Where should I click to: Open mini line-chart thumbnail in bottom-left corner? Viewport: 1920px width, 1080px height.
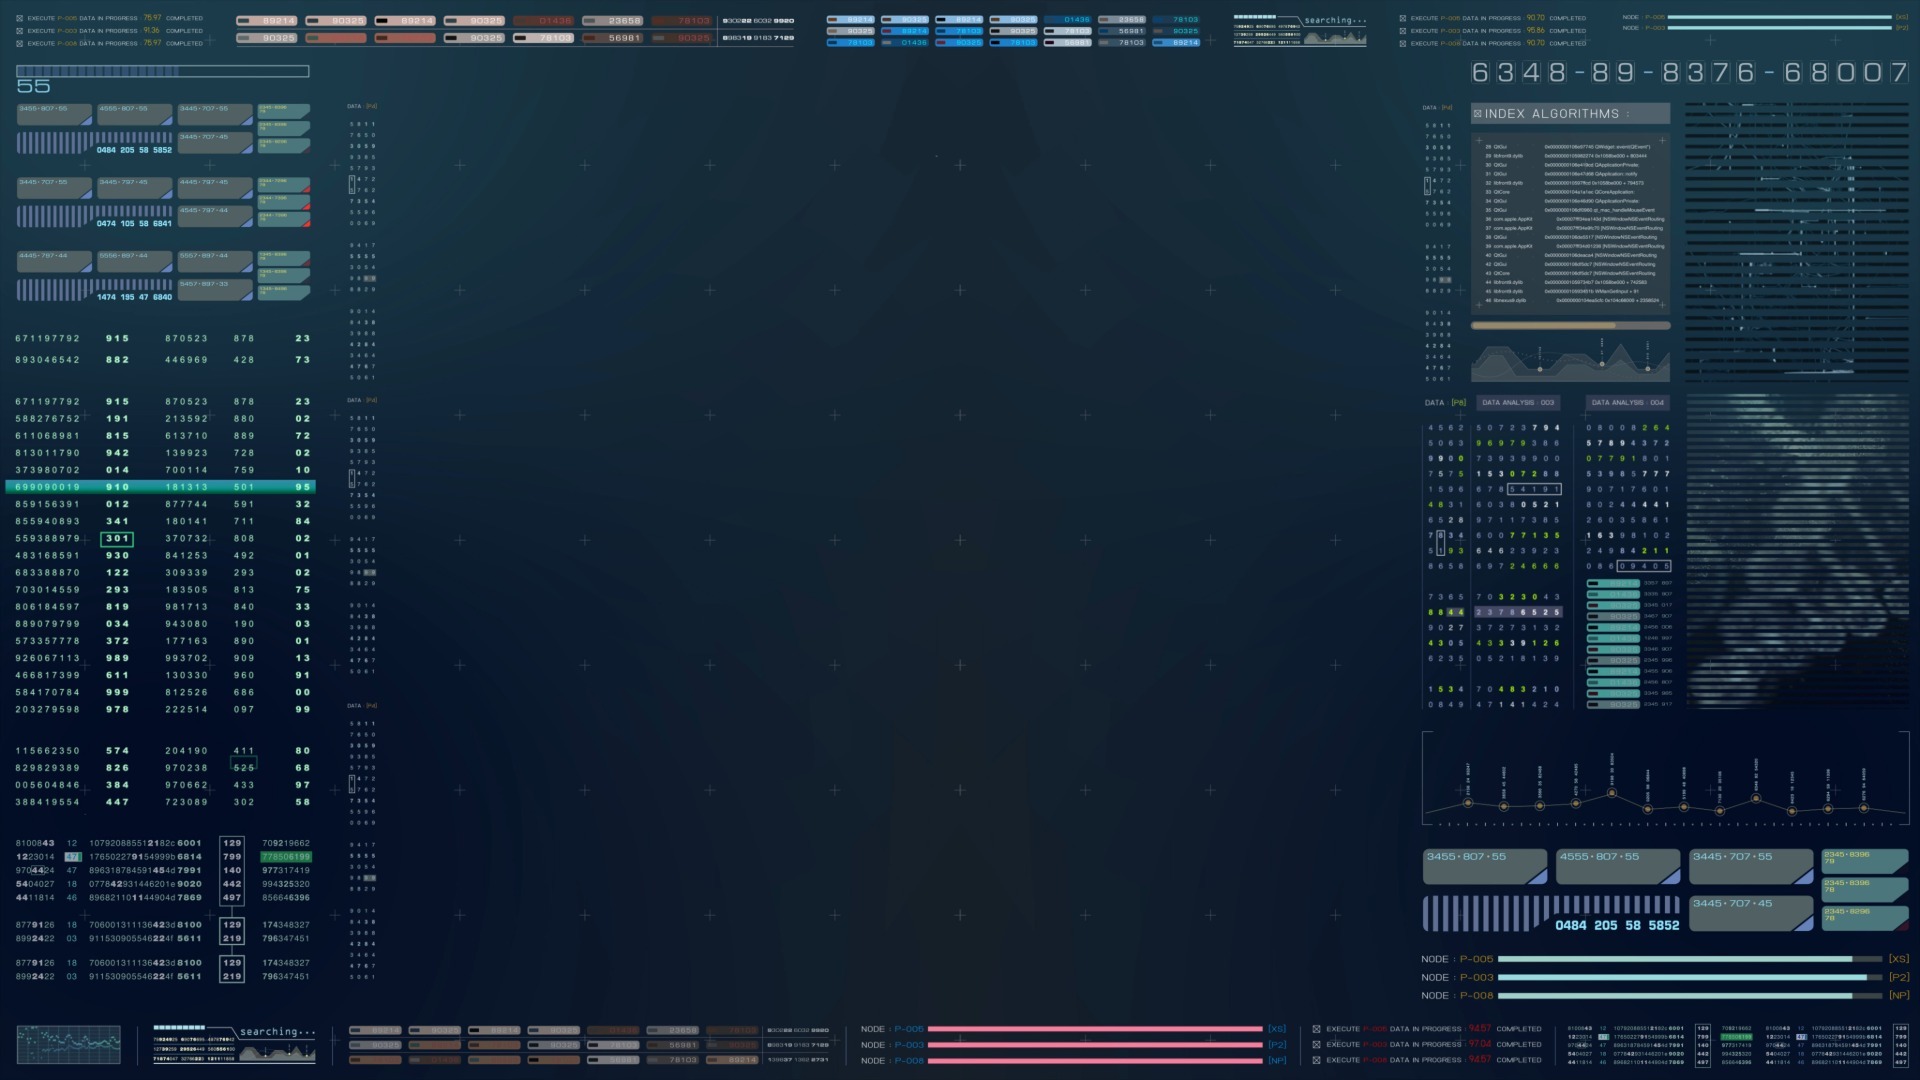click(x=68, y=1044)
